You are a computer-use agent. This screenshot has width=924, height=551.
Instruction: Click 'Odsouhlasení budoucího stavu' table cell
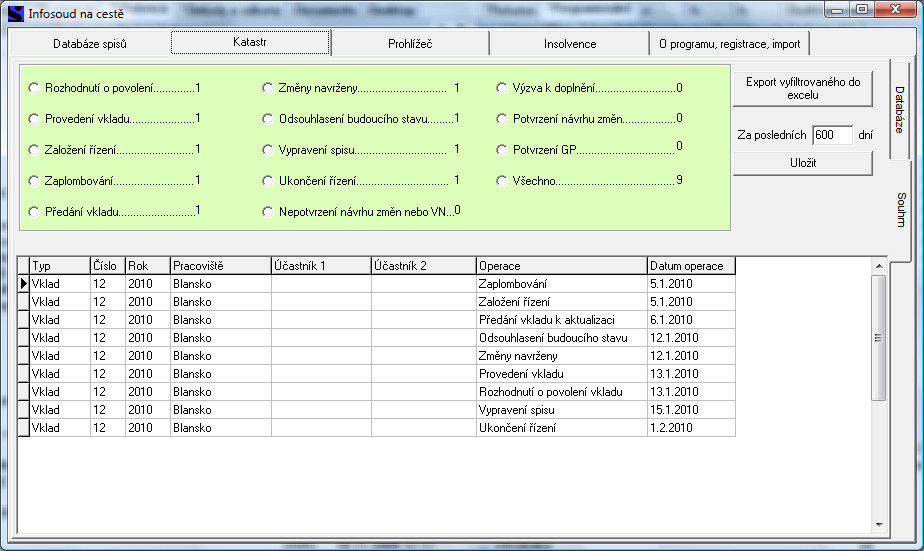coord(562,338)
